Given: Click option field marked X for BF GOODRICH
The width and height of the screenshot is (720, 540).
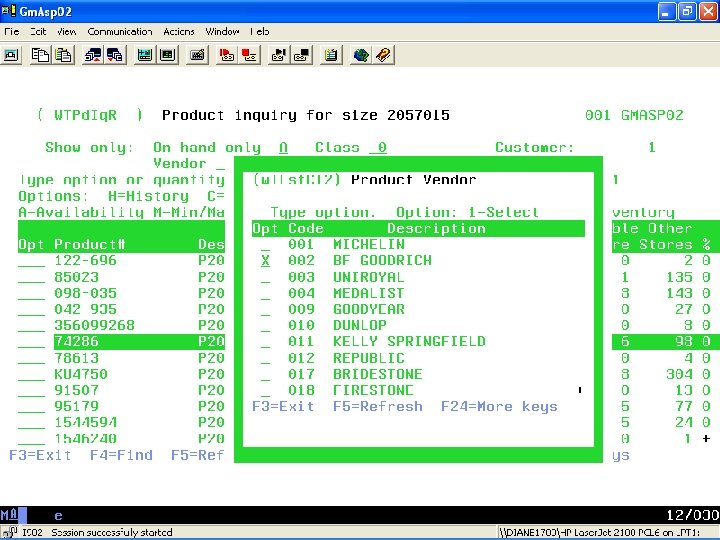Looking at the screenshot, I should click(265, 261).
